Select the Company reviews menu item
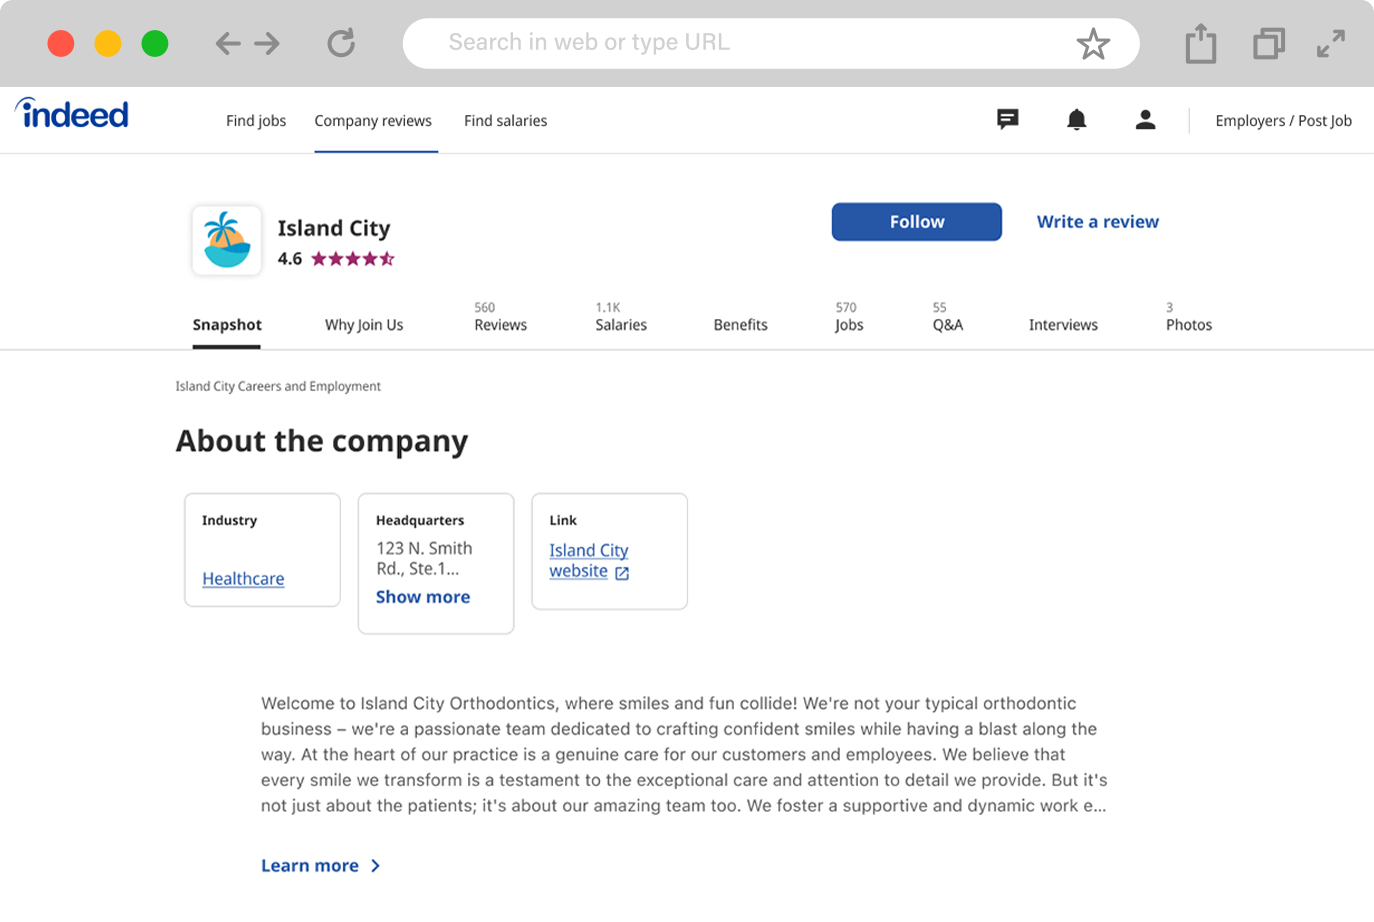This screenshot has height=922, width=1374. coord(373,120)
